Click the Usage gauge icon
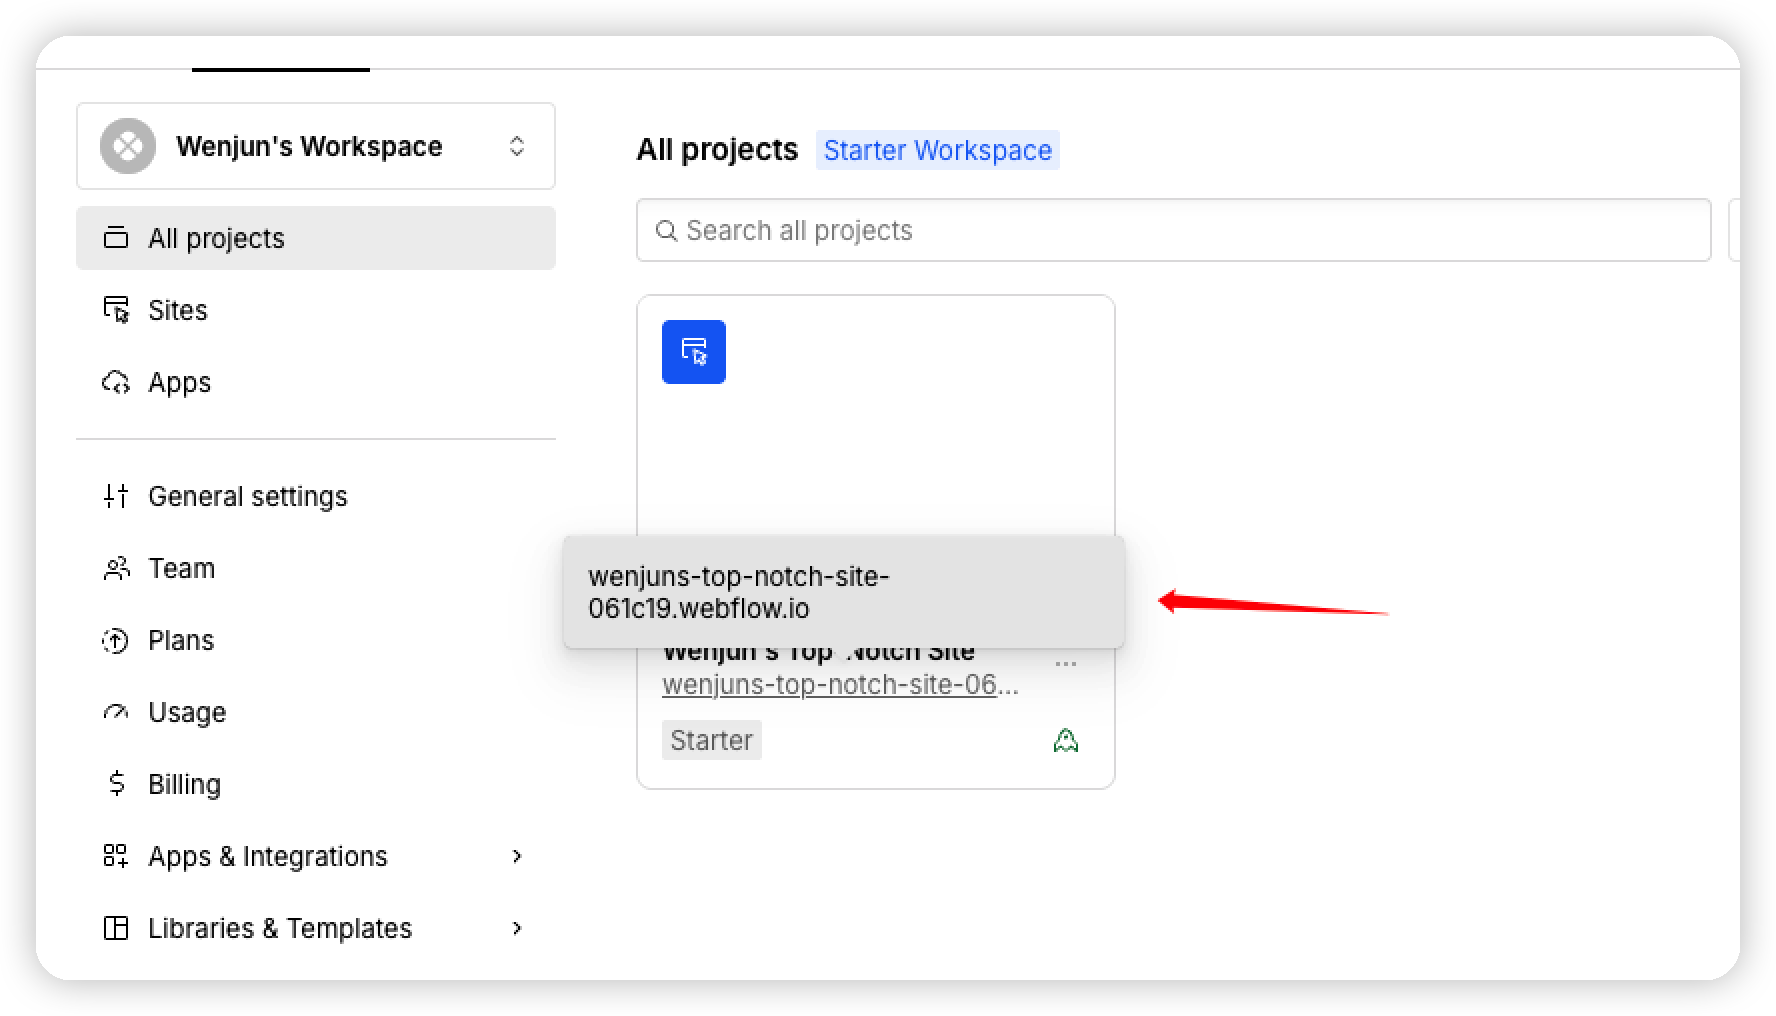 [116, 712]
